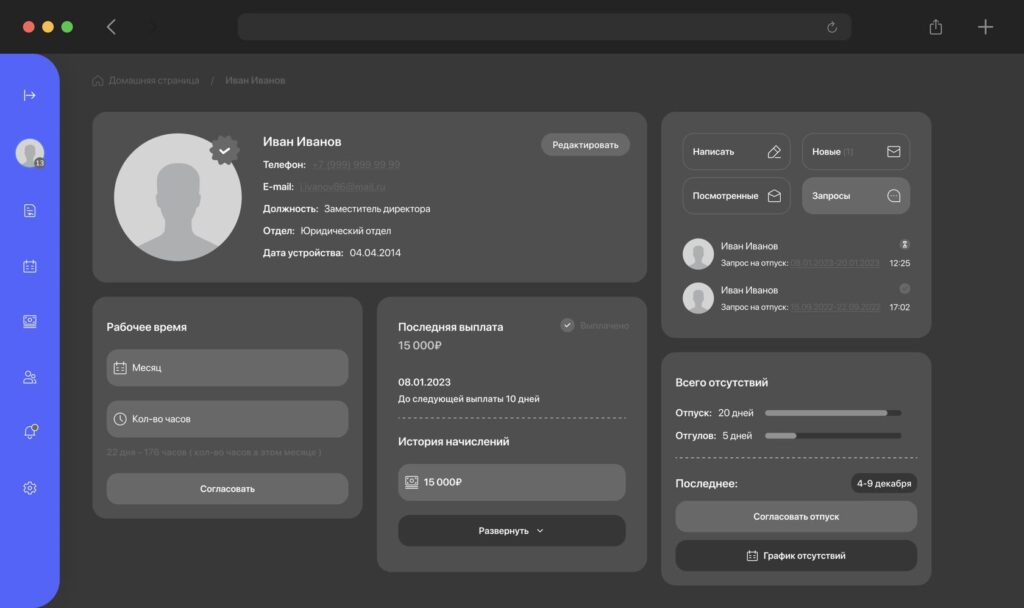Open the "Кол-во часов" hours field

point(227,419)
